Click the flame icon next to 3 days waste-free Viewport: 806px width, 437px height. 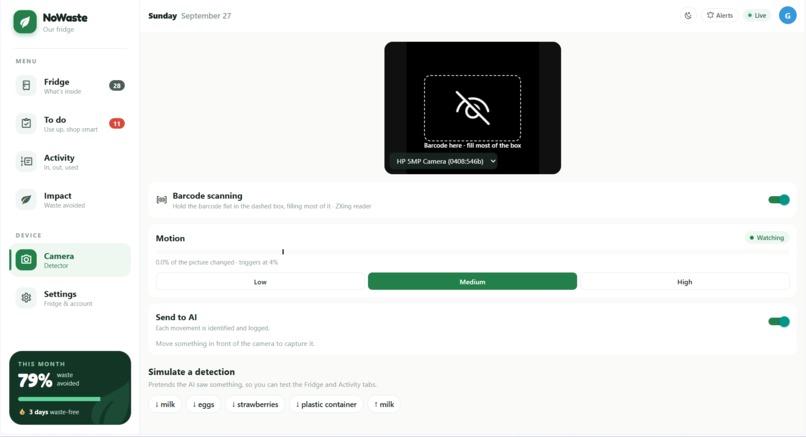click(22, 412)
